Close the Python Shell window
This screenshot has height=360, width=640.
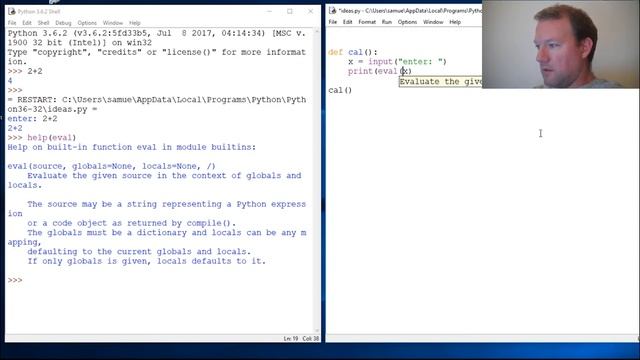coord(311,11)
